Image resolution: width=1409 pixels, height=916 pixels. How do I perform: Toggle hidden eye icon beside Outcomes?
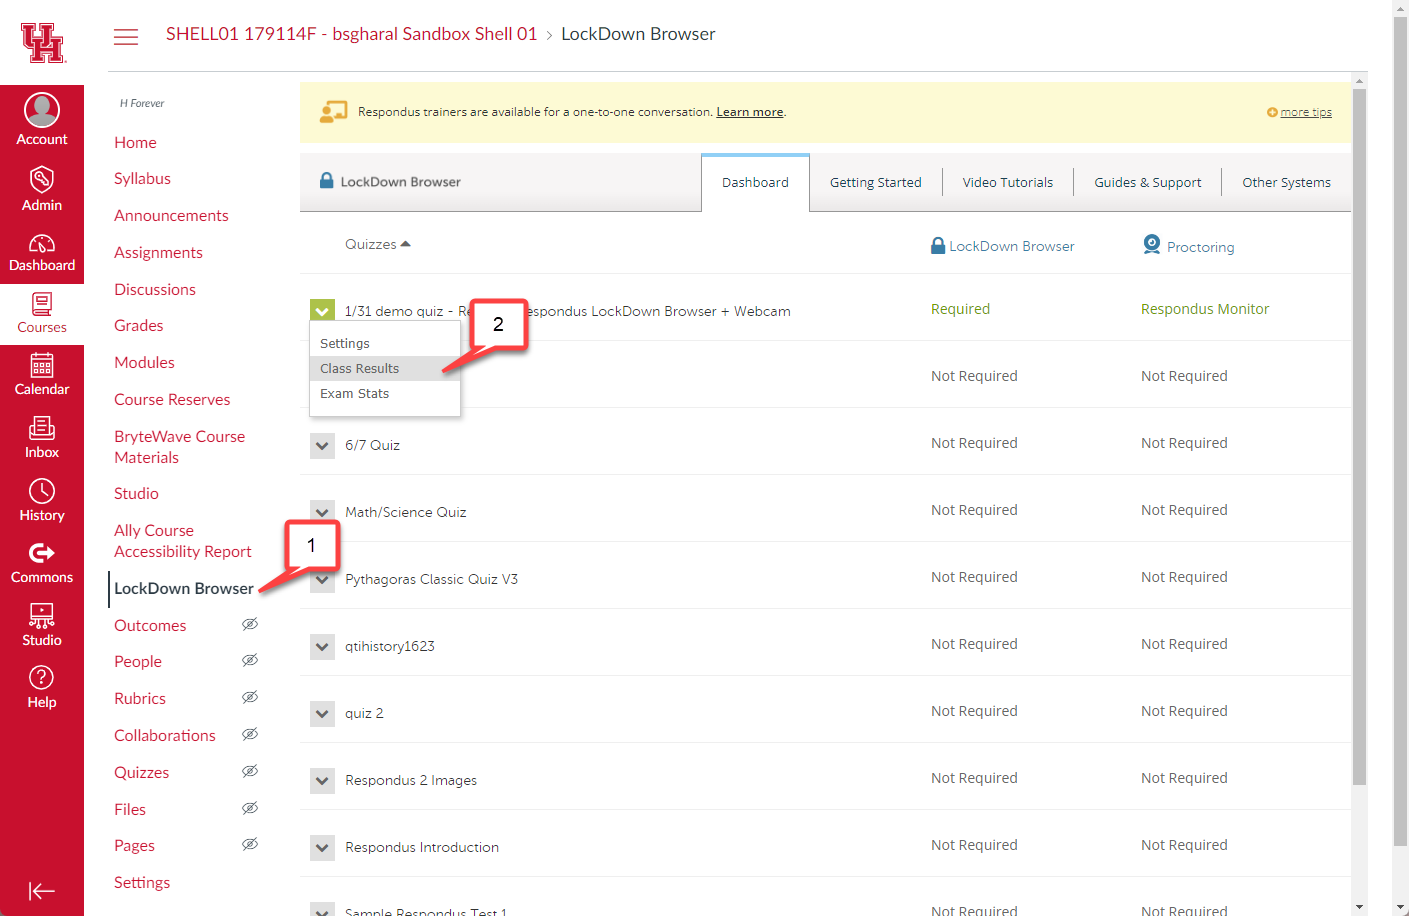click(x=250, y=624)
